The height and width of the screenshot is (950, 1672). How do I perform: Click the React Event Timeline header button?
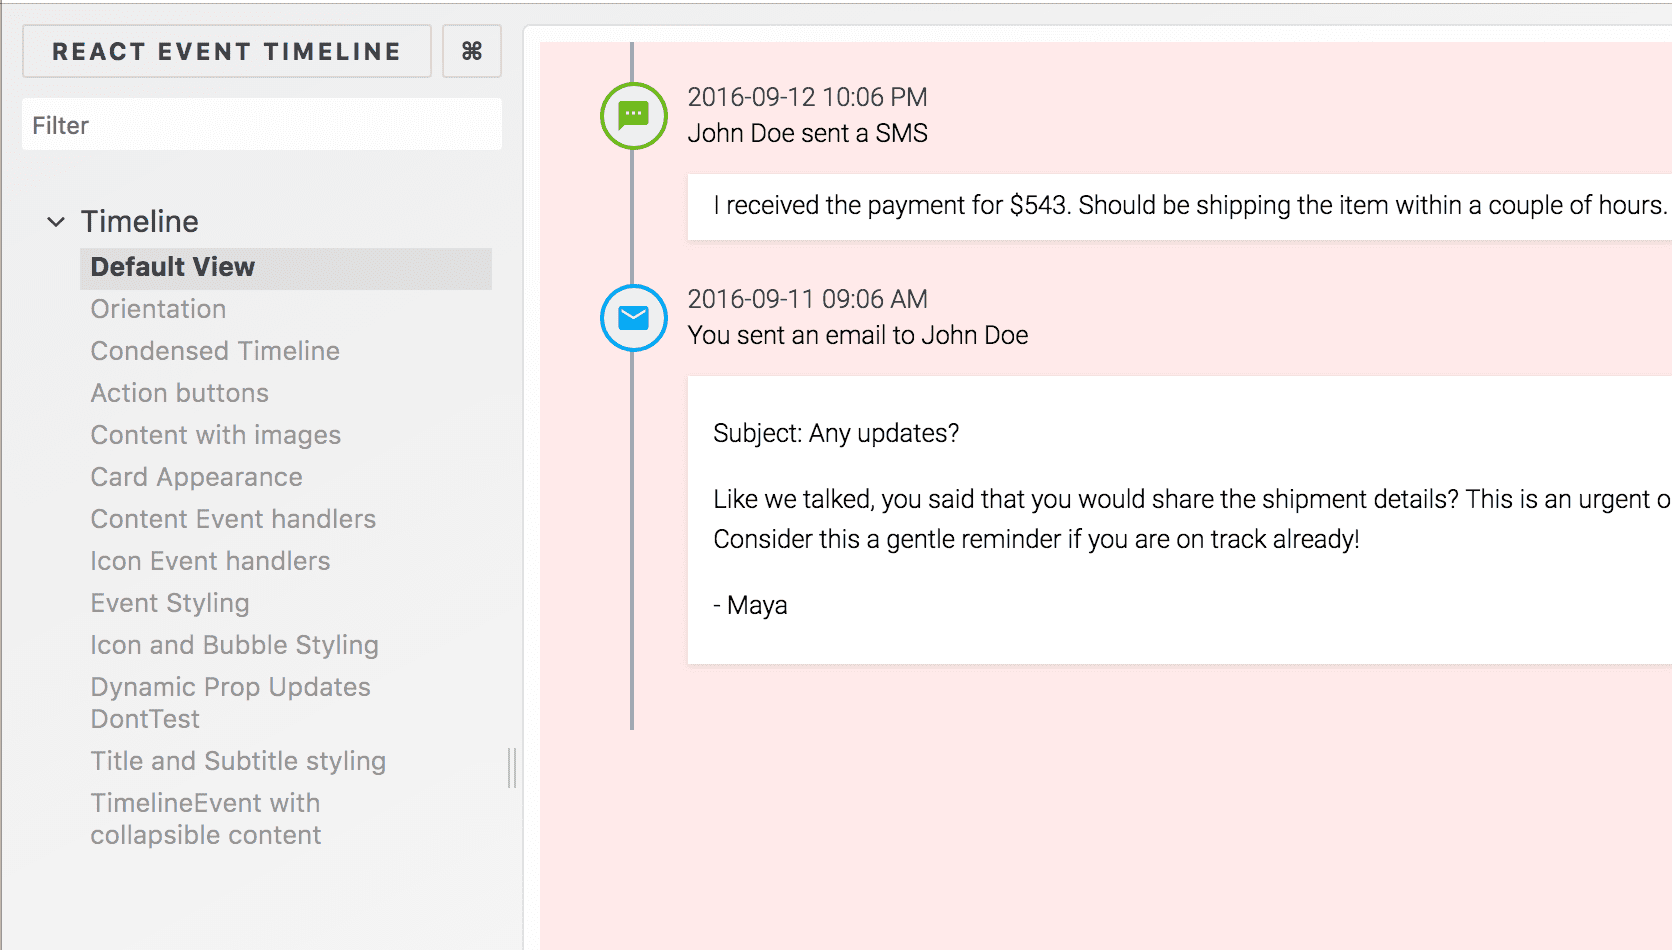click(x=227, y=51)
